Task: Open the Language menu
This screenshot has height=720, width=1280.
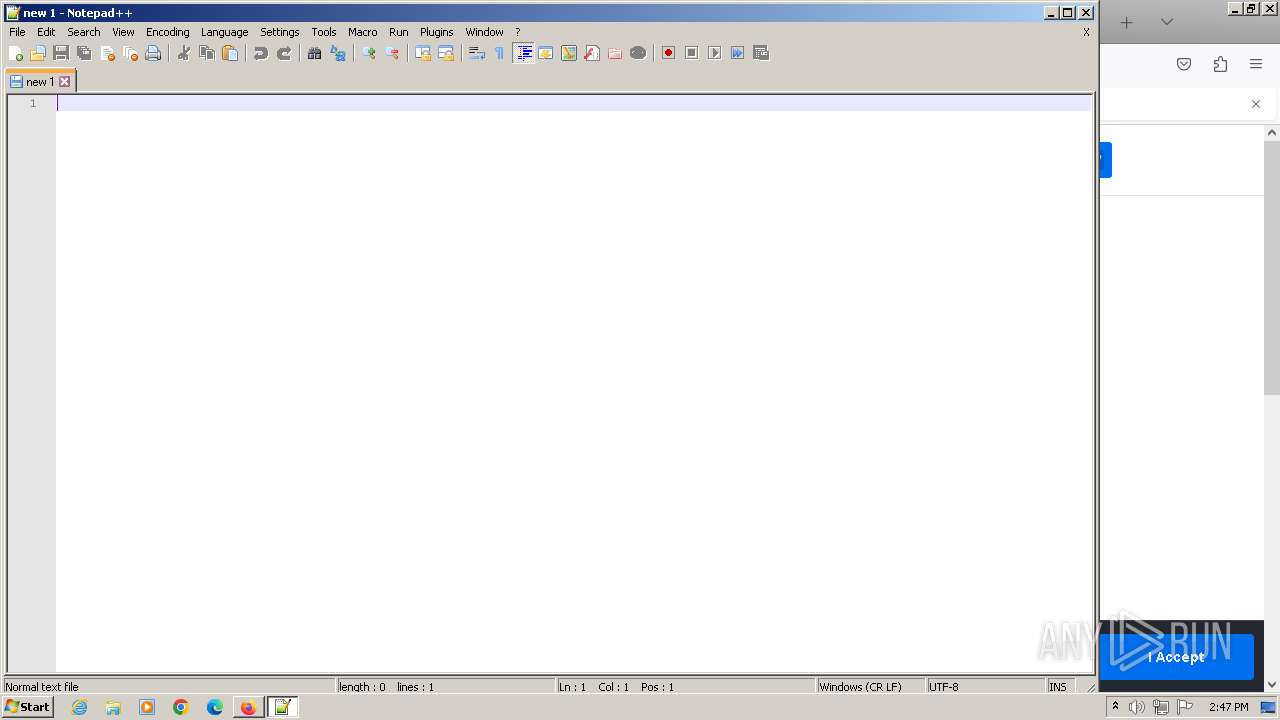Action: pos(224,32)
